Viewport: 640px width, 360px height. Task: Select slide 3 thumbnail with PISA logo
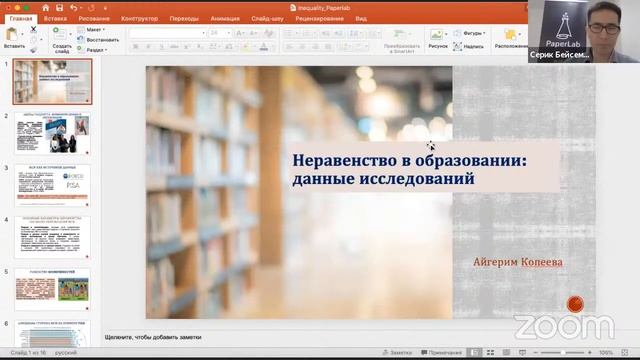[x=53, y=185]
